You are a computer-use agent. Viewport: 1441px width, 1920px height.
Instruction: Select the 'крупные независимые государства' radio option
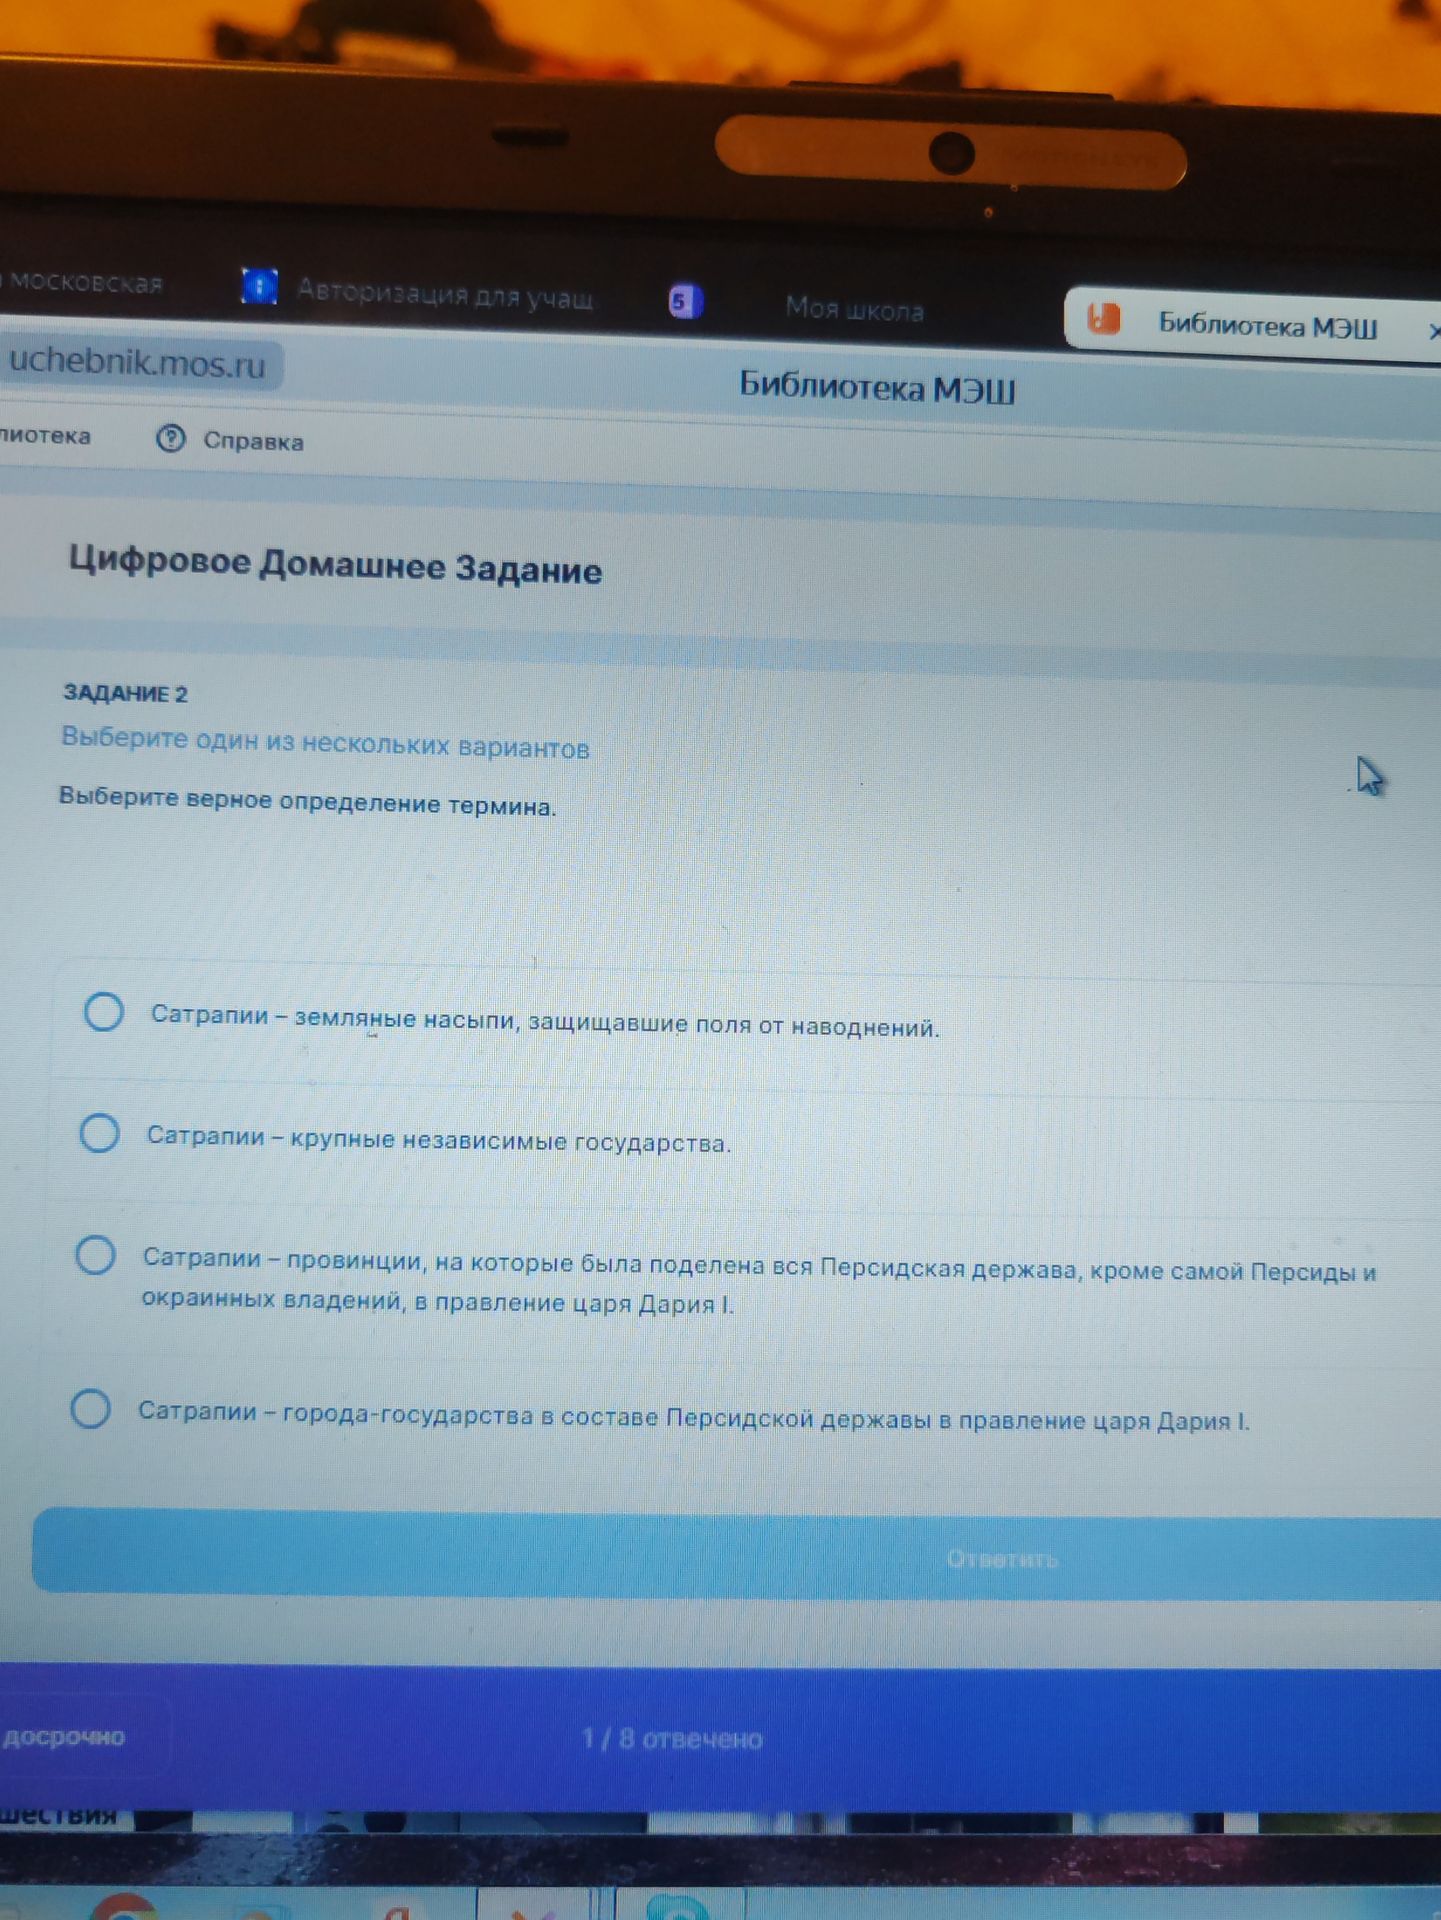click(x=100, y=1133)
